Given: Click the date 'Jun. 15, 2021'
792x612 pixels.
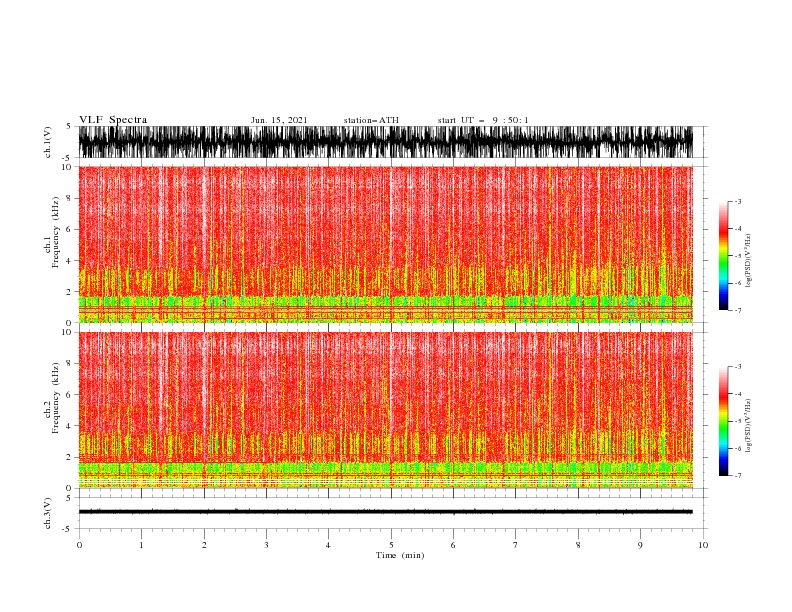Looking at the screenshot, I should 279,120.
